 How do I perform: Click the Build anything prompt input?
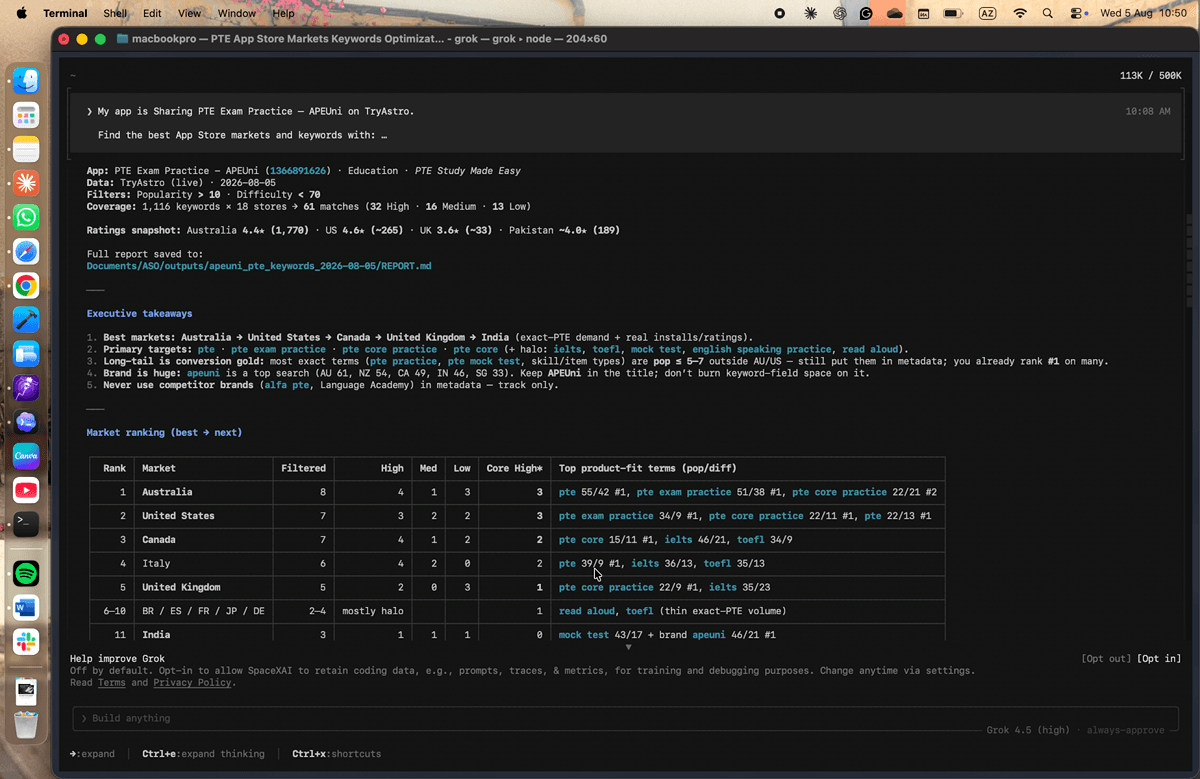pos(627,718)
